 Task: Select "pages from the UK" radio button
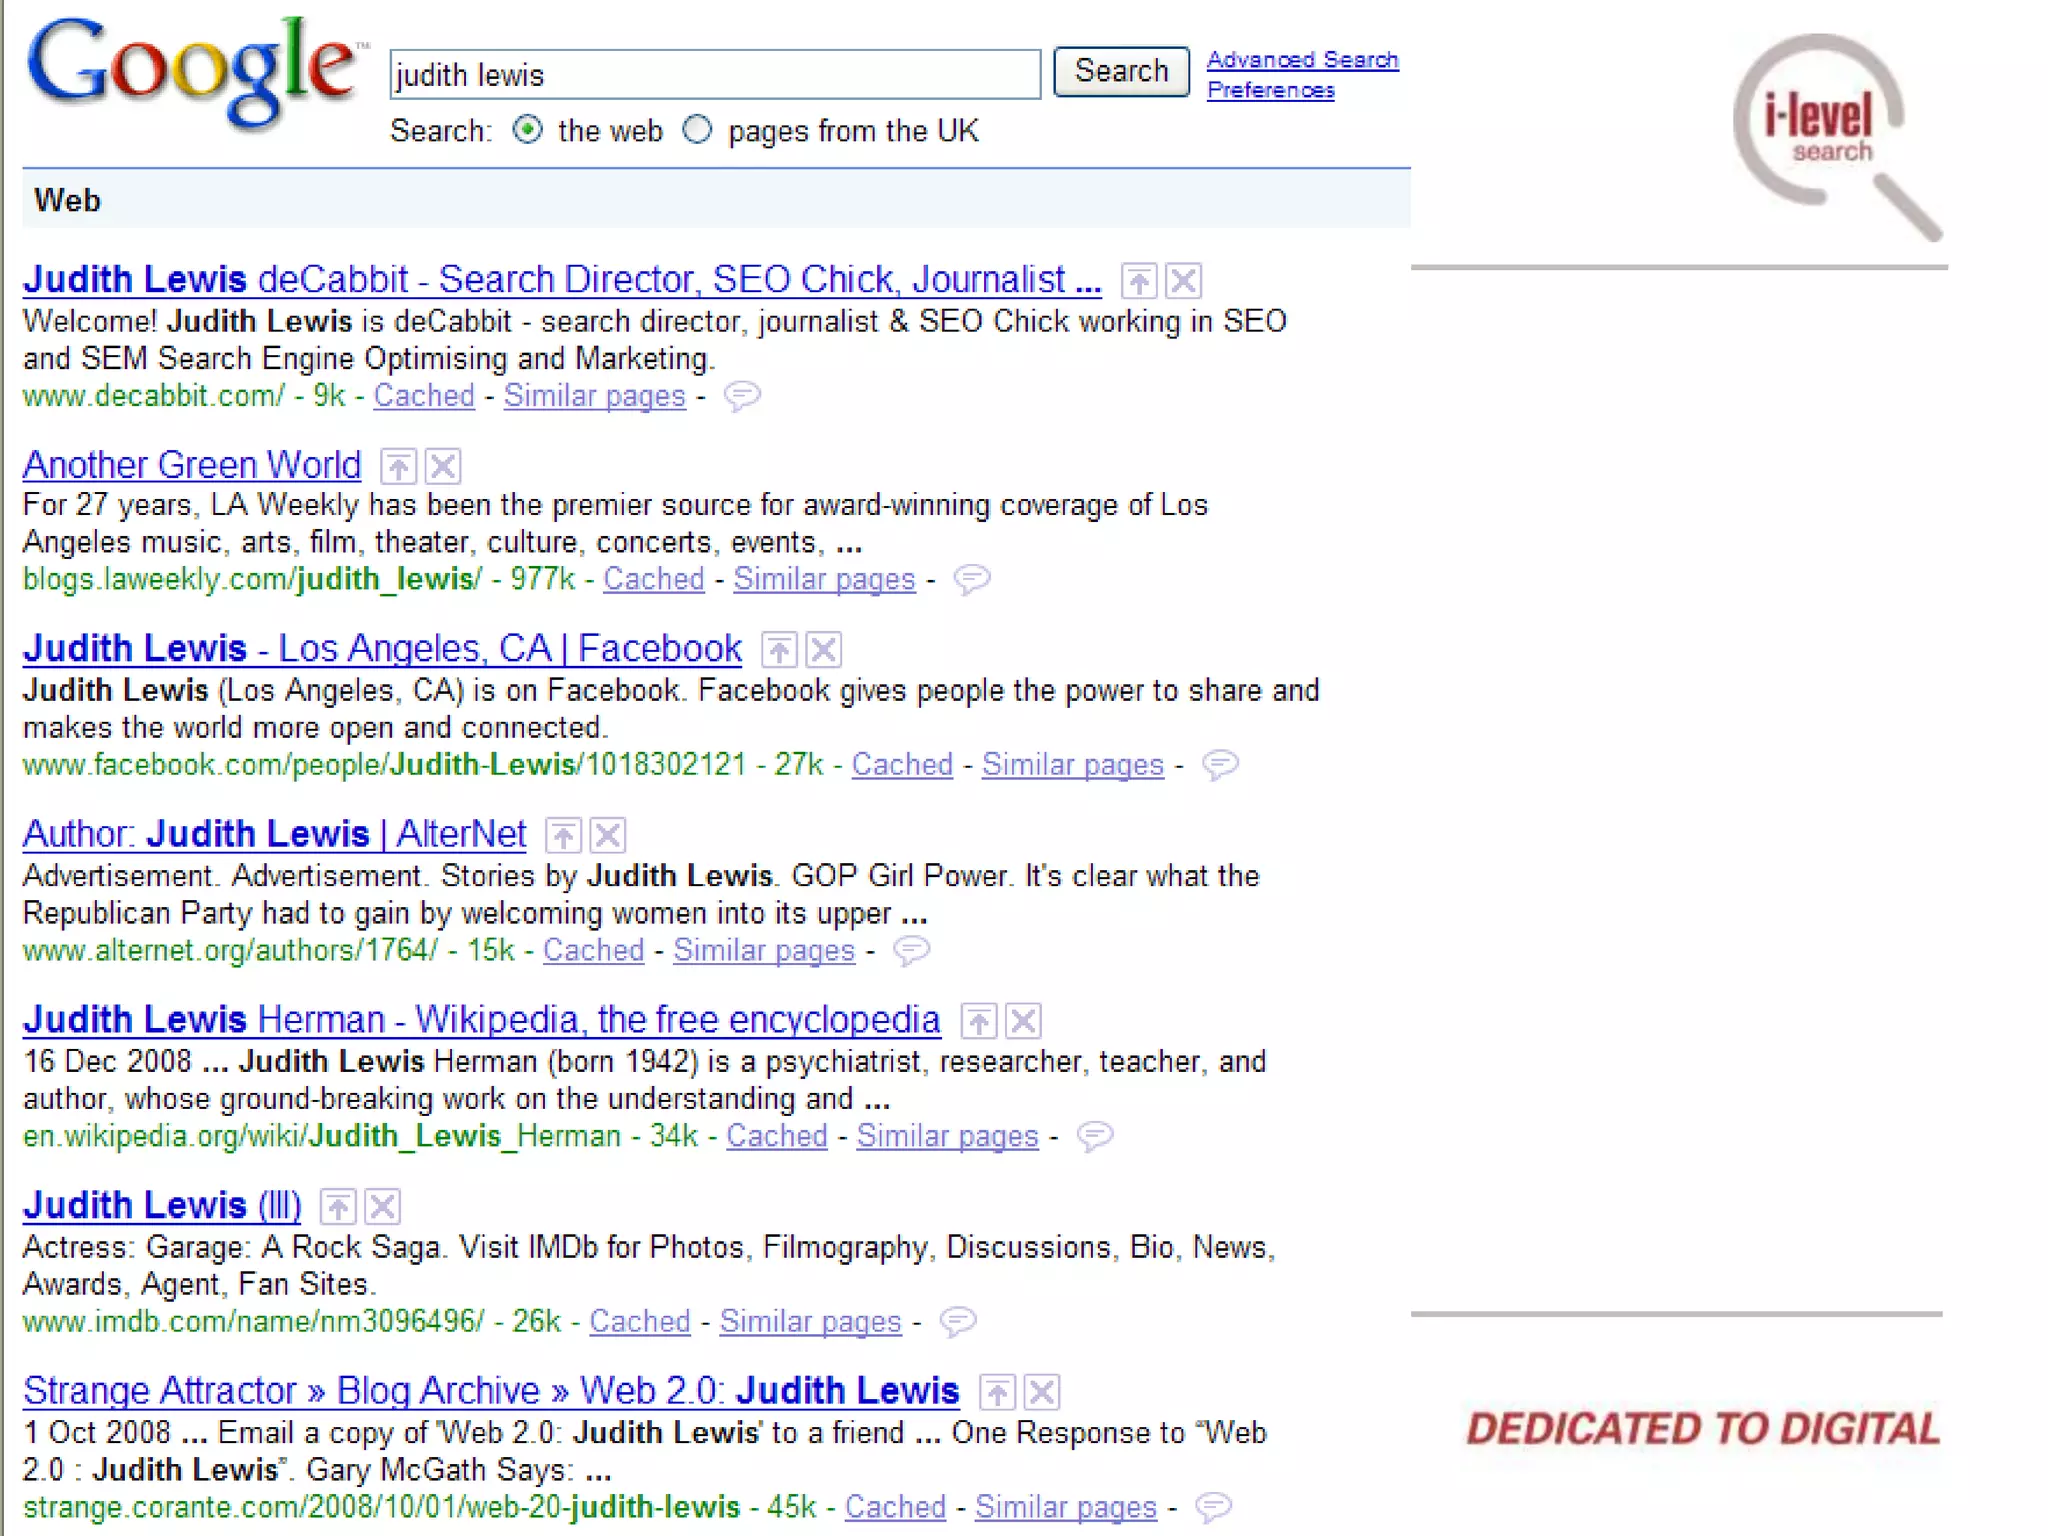coord(697,130)
